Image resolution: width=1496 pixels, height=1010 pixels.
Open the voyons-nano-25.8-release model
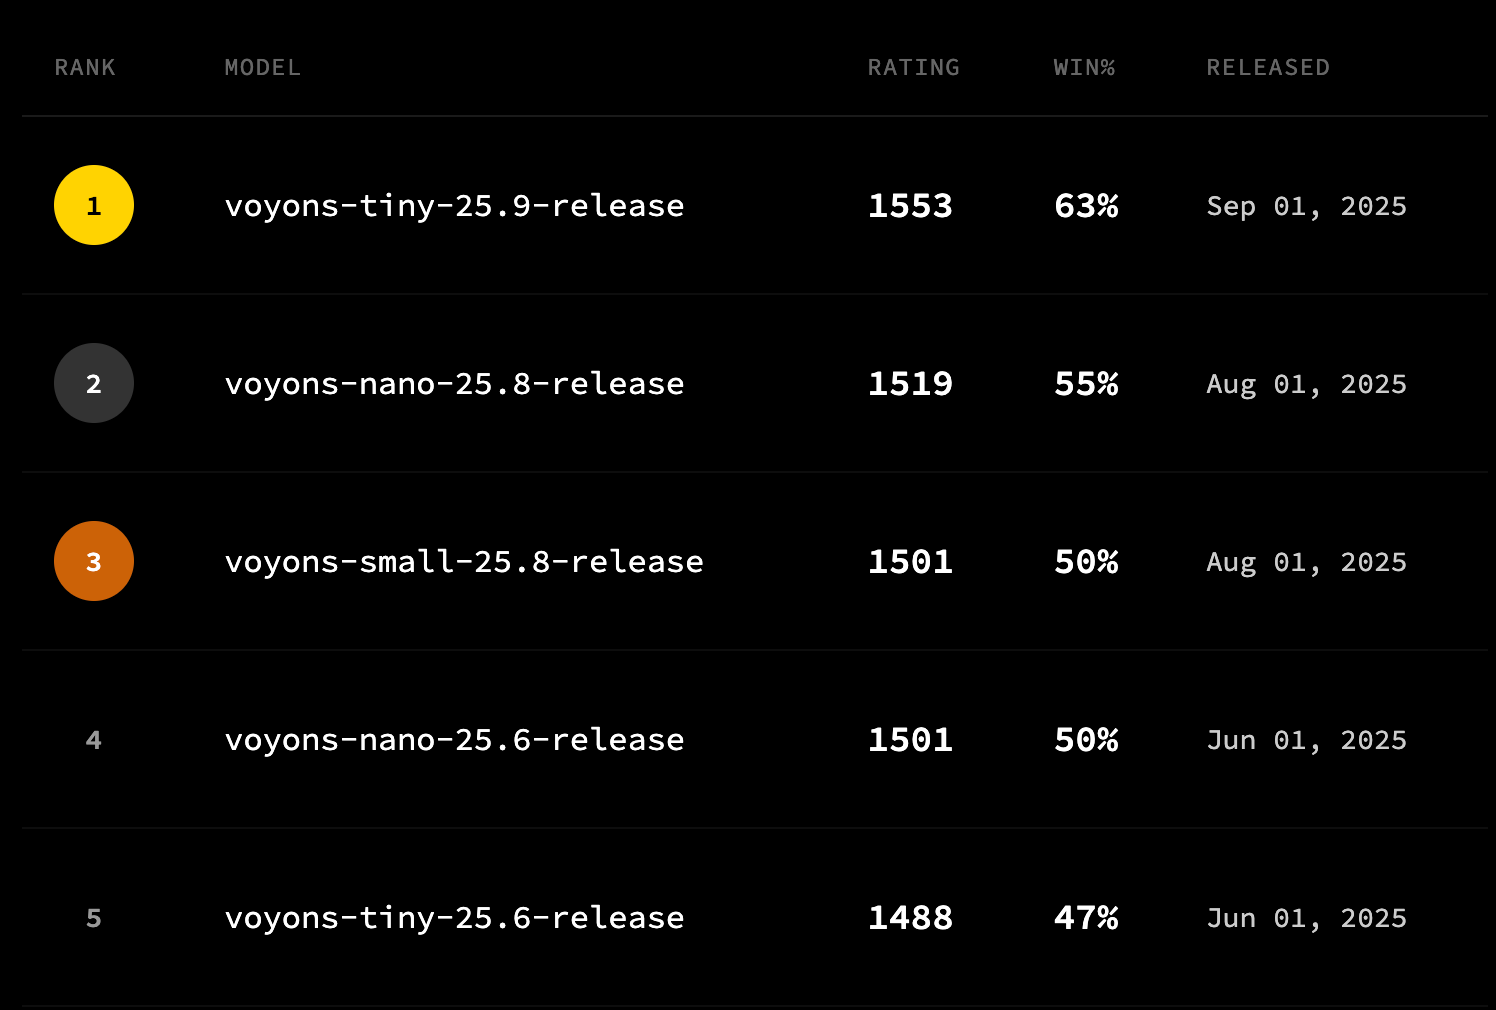pos(454,384)
